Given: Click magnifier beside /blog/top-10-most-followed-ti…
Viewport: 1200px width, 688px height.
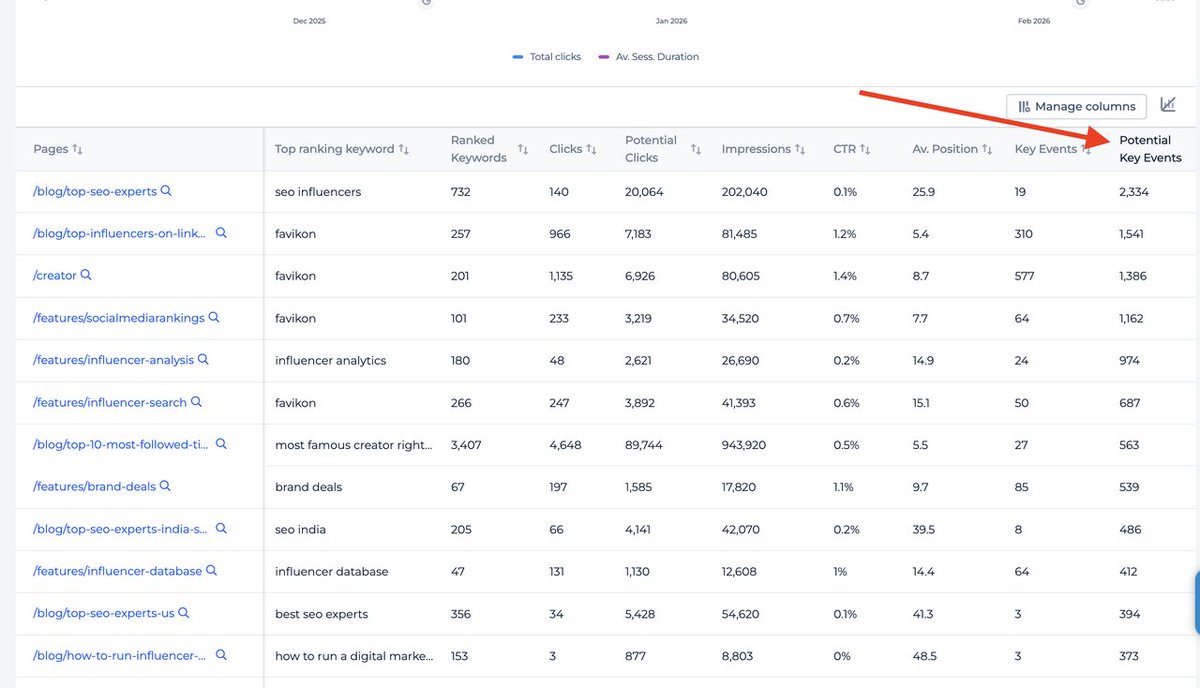Looking at the screenshot, I should (x=221, y=443).
